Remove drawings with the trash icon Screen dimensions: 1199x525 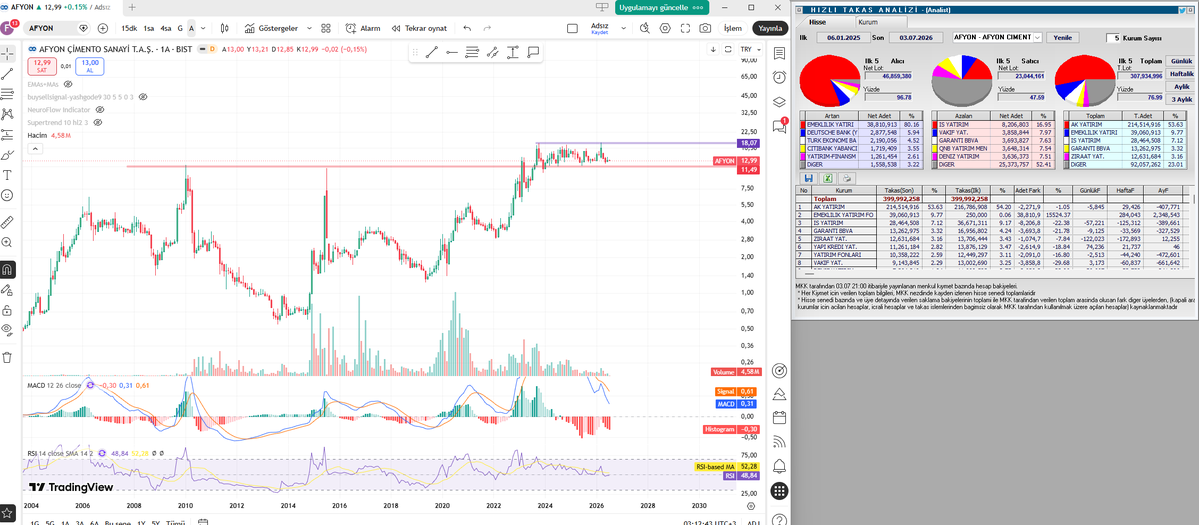coord(8,357)
